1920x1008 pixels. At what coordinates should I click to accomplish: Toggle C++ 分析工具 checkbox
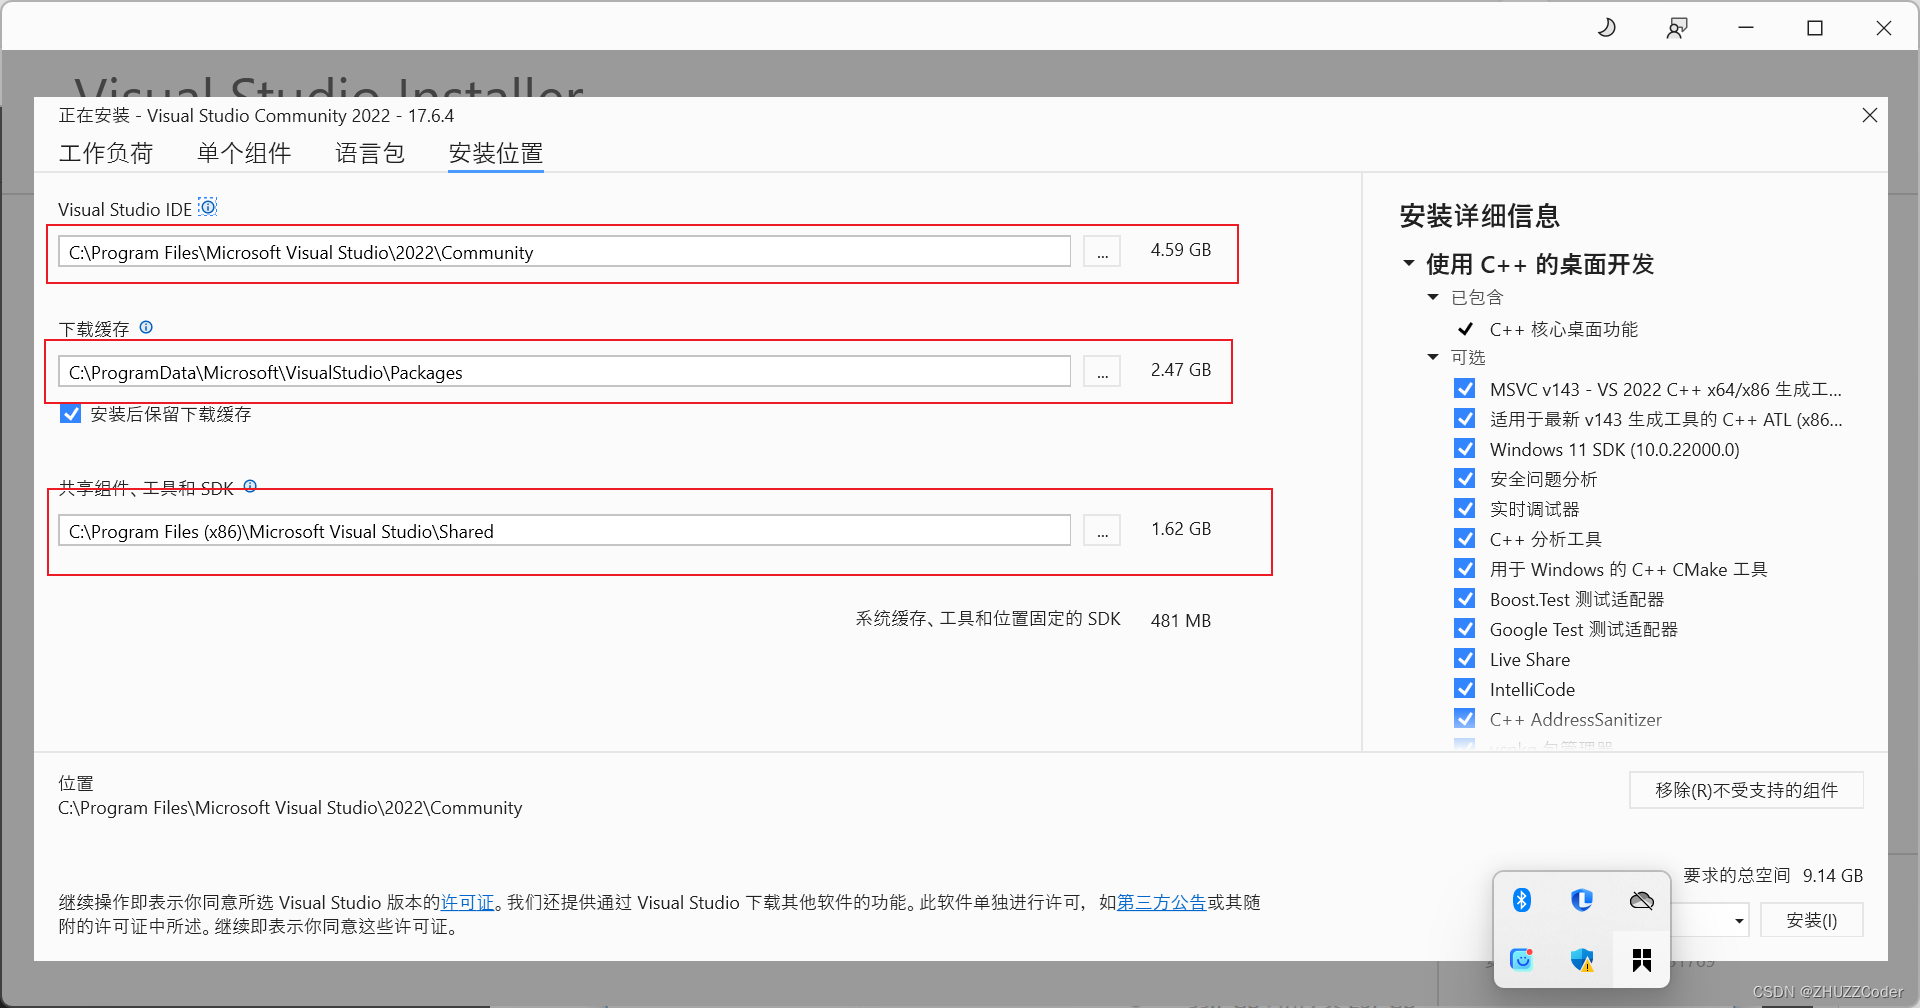(1465, 538)
